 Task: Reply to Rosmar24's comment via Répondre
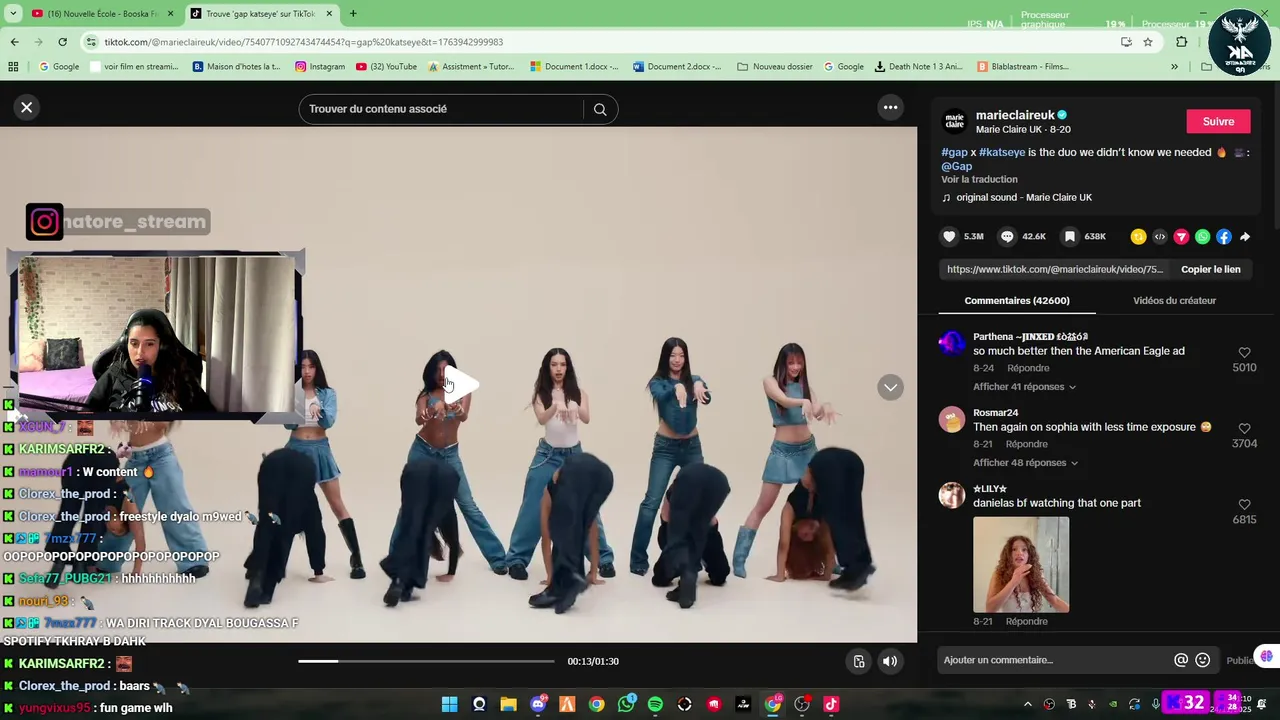[x=1027, y=444]
